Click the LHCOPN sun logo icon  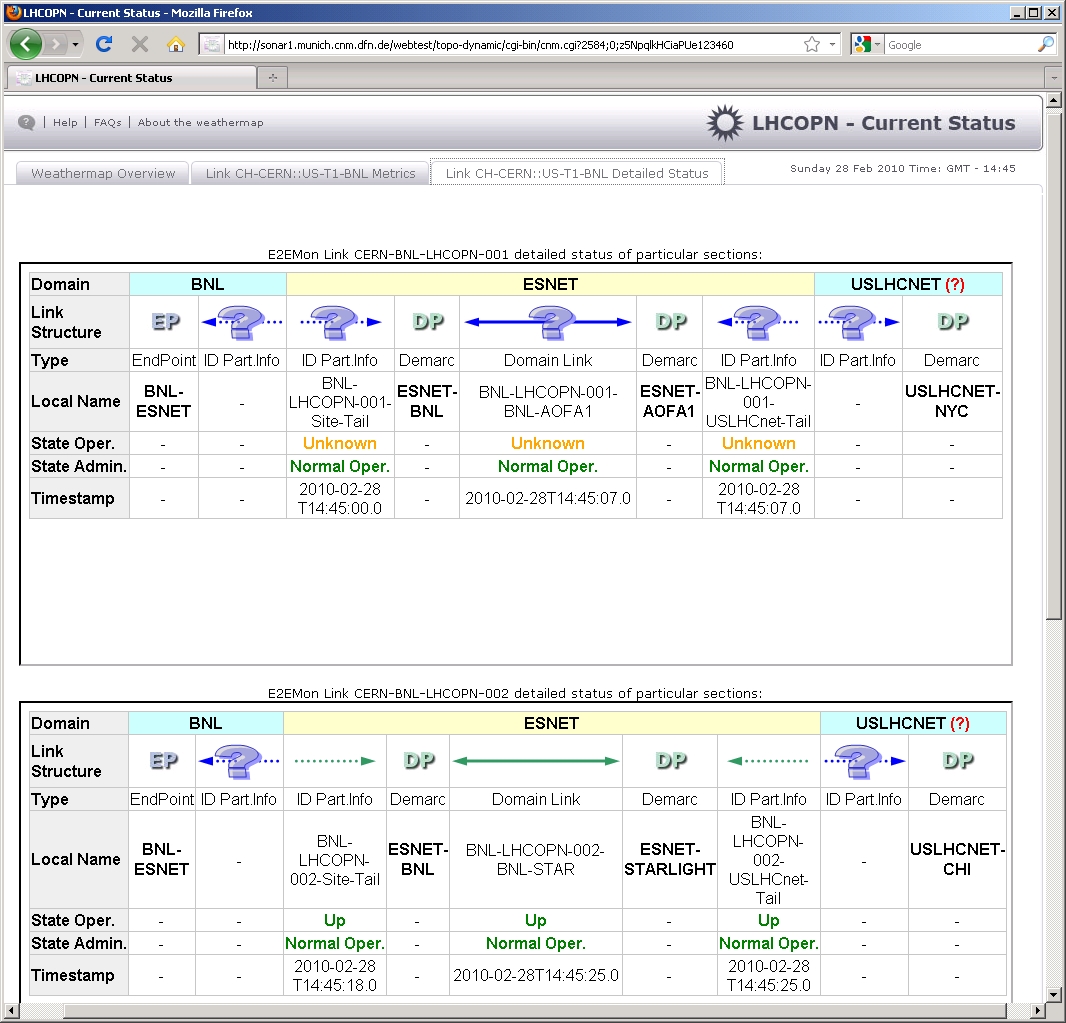723,123
